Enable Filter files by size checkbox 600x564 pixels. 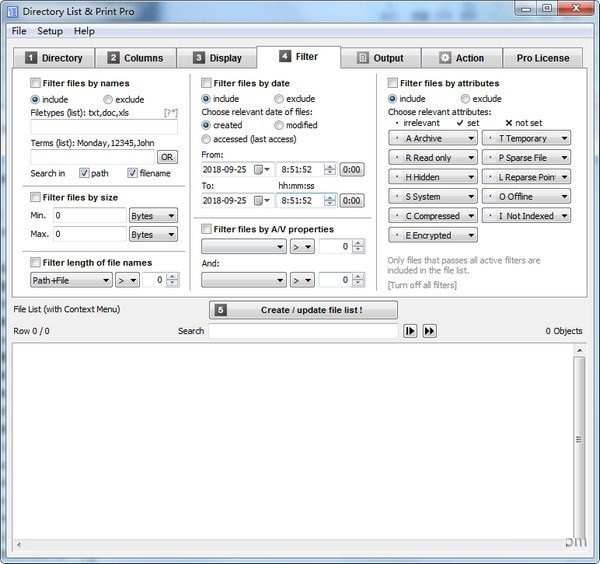[x=35, y=197]
